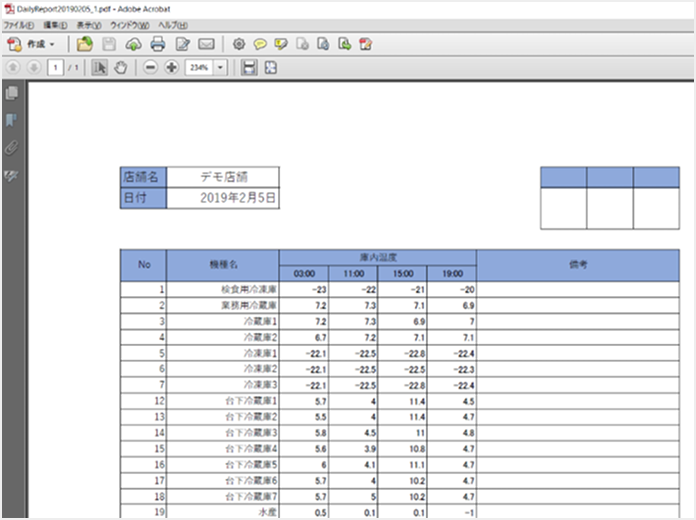Screen dimensions: 696x520
Task: Click the upload-to-cloud icon
Action: pyautogui.click(x=133, y=44)
